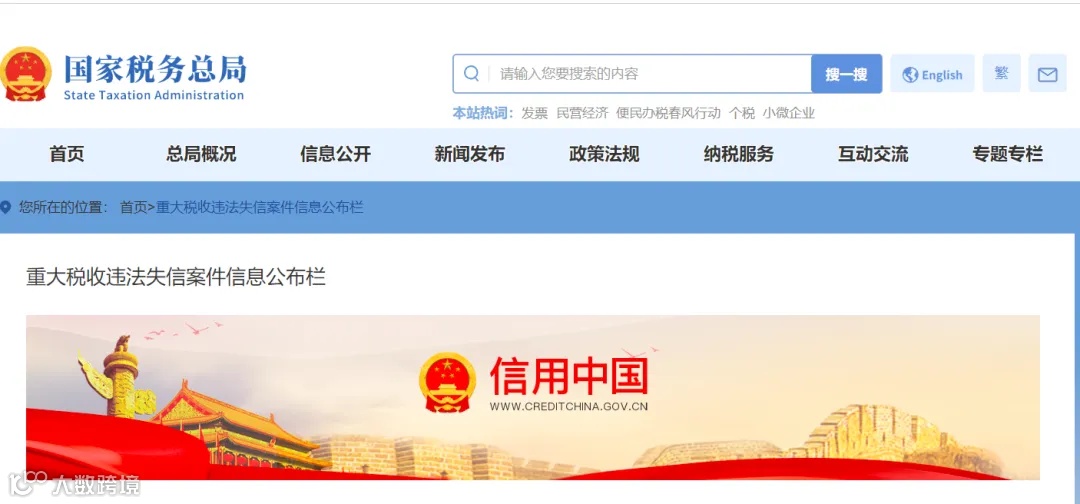1080x504 pixels.
Task: Open the 信用中国 banner image
Action: tap(532, 397)
